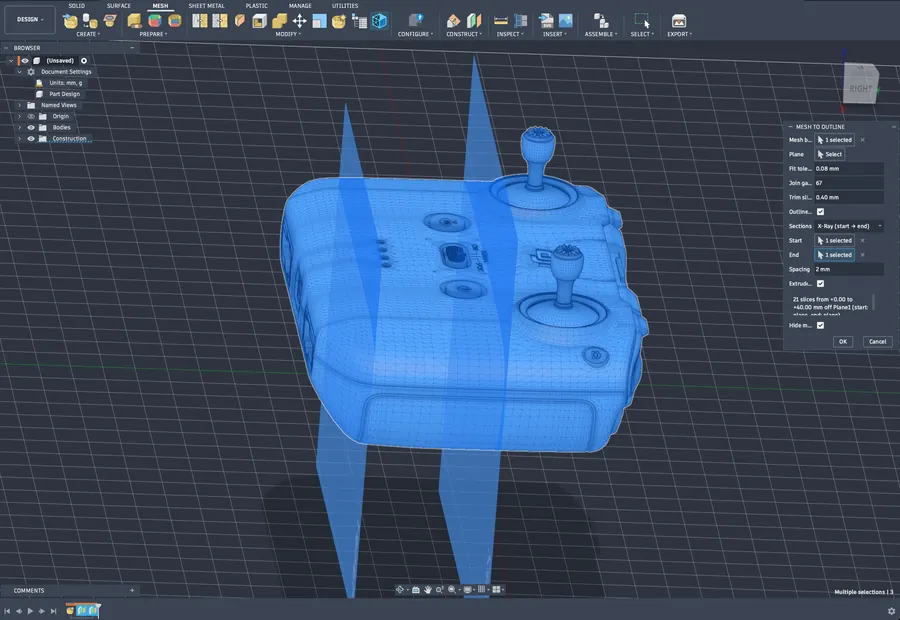Clear the End plane selection with X
This screenshot has width=900, height=620.
tap(863, 255)
